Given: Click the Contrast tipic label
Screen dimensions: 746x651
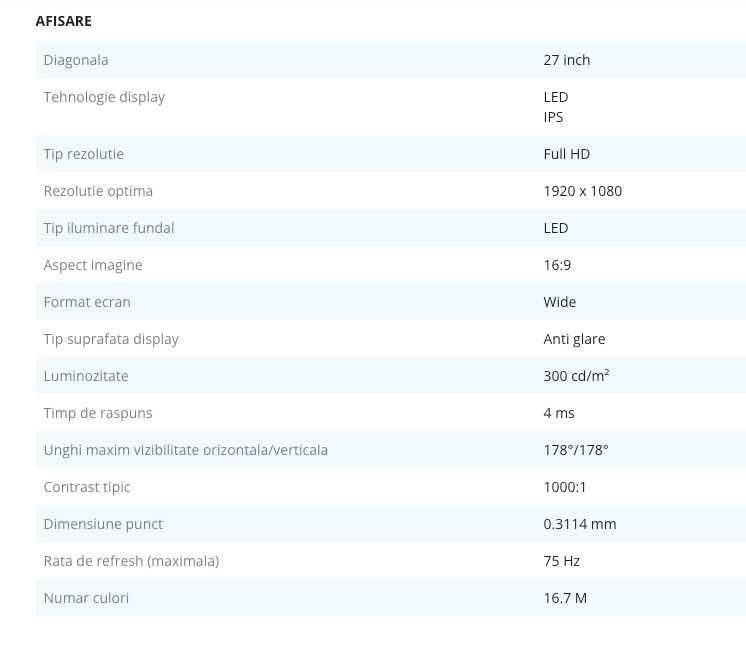Looking at the screenshot, I should click(87, 487).
